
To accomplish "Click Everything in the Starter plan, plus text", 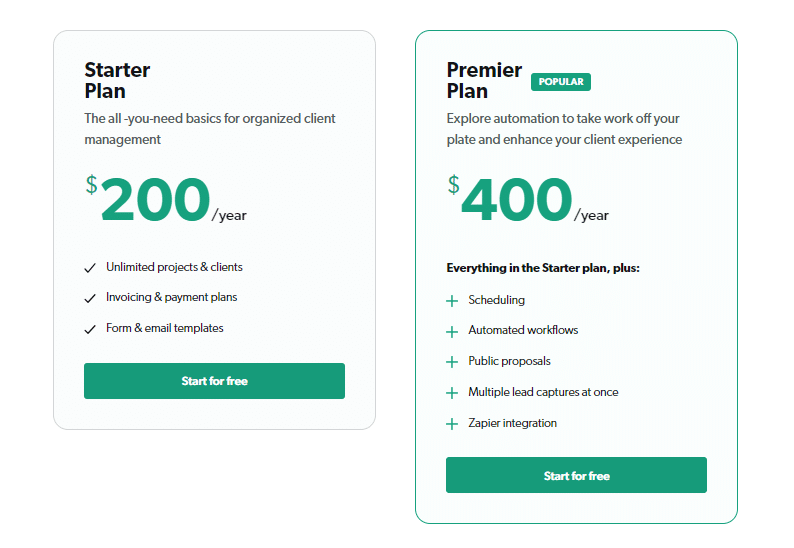I will pyautogui.click(x=543, y=268).
